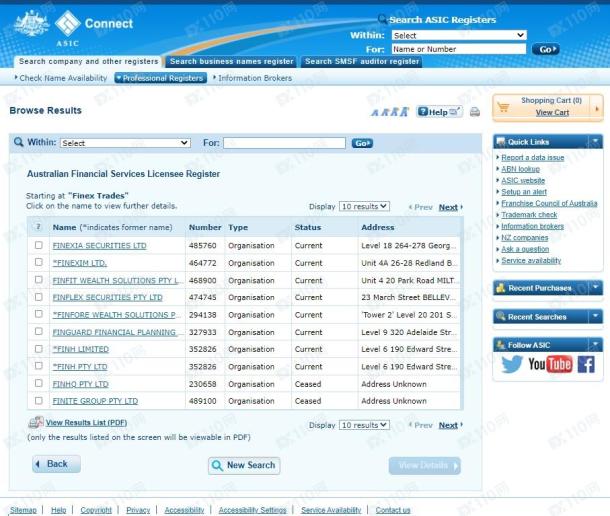Click the Go button in results search bar
610x516 pixels.
click(x=362, y=143)
